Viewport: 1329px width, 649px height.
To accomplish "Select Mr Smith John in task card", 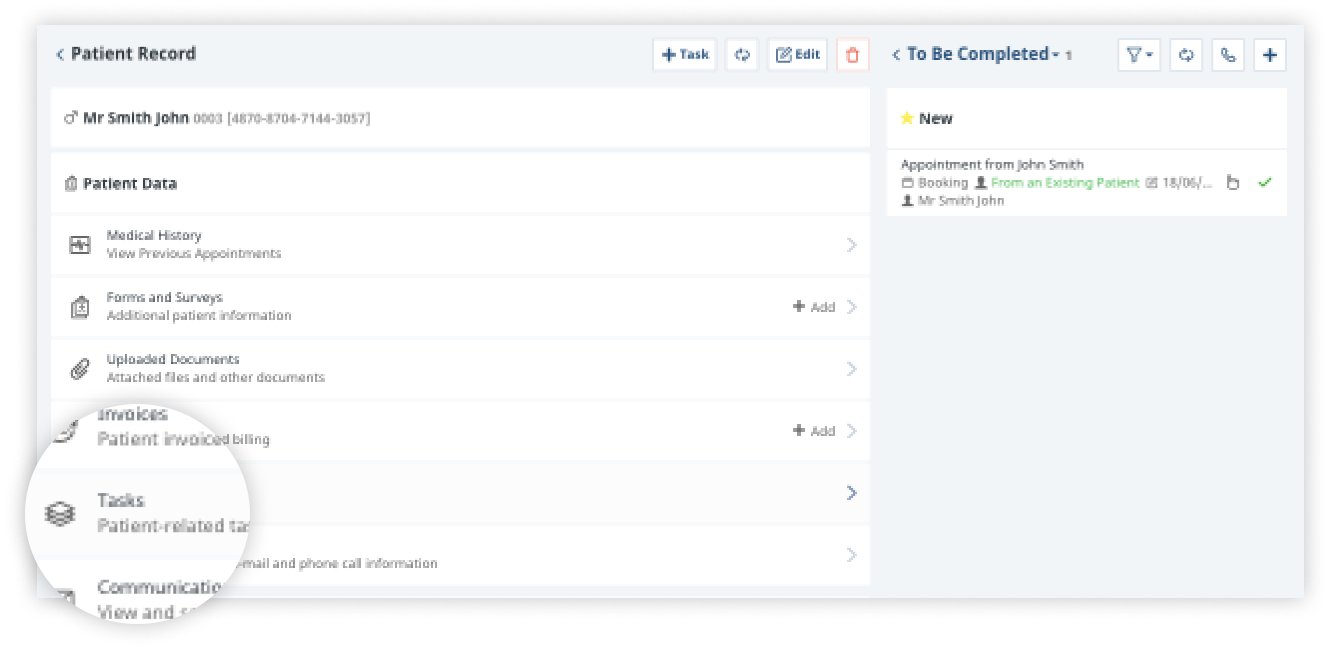I will 960,201.
